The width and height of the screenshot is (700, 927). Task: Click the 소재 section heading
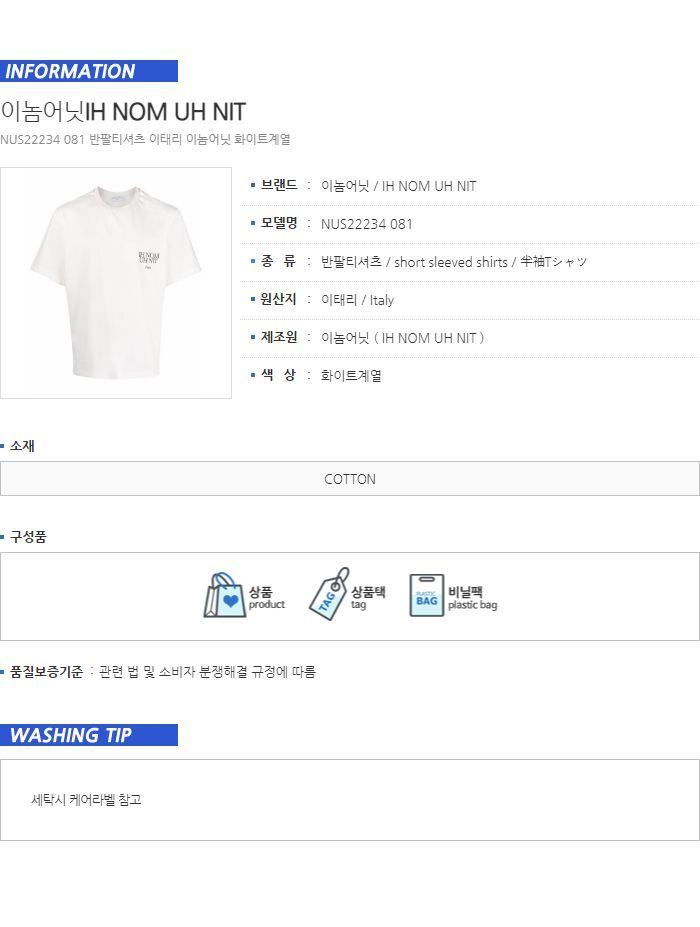(x=22, y=446)
